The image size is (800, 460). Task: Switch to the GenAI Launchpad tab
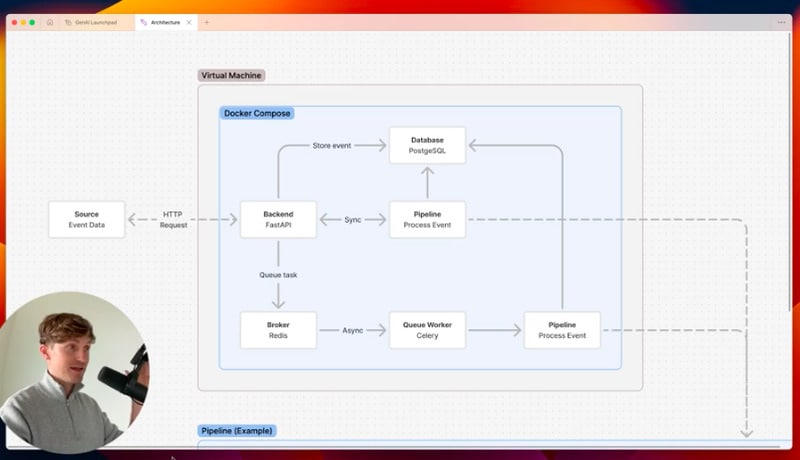coord(98,22)
